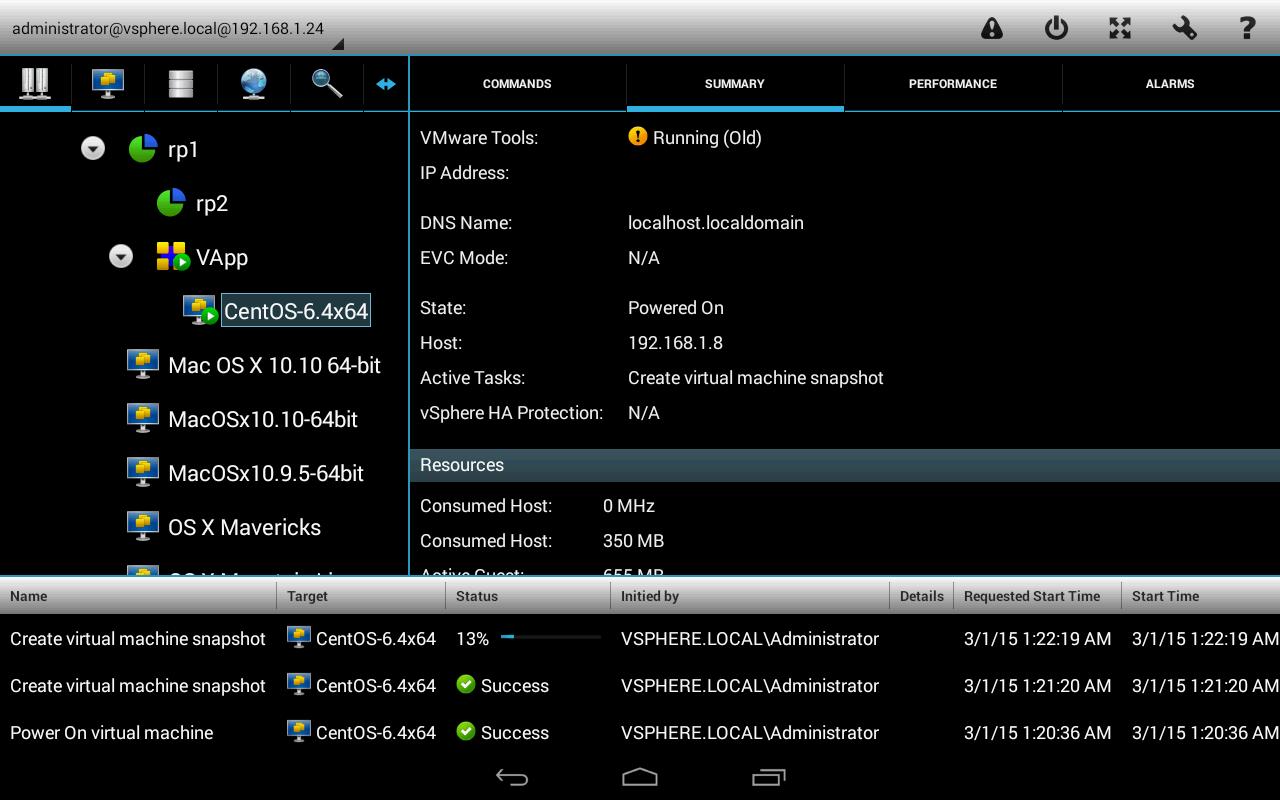Sort tasks by Target column header
The height and width of the screenshot is (800, 1280).
pyautogui.click(x=361, y=596)
